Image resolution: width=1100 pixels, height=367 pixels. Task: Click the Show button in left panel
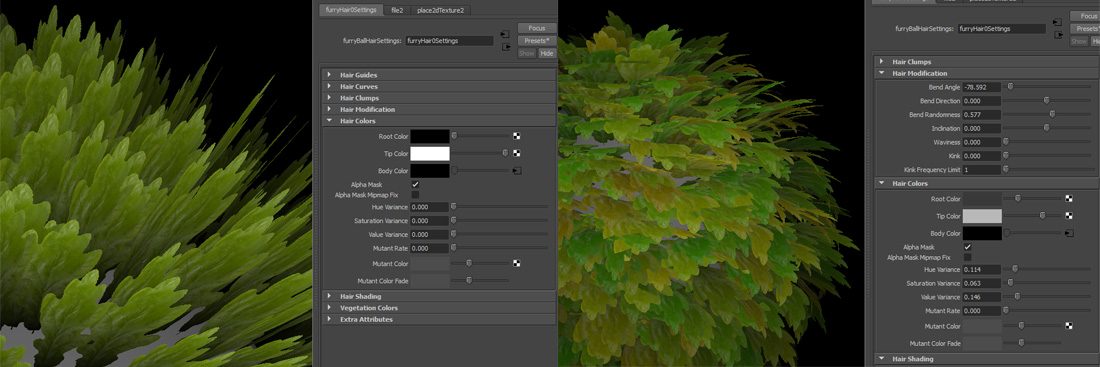(x=527, y=53)
